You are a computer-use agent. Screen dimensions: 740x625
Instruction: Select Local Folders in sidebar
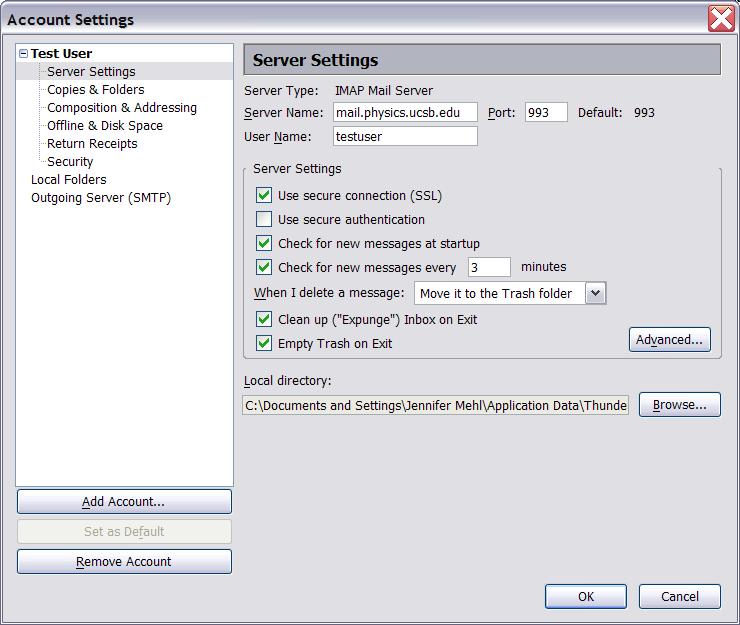68,179
